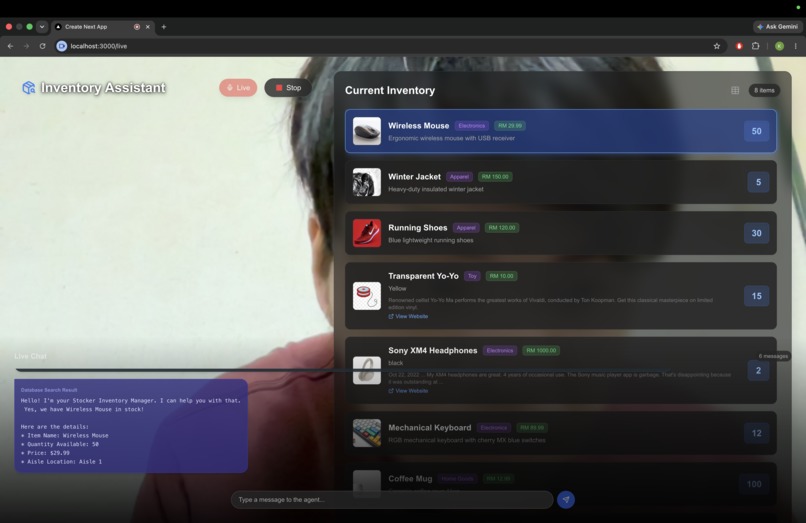Viewport: 806px width, 523px height.
Task: Click quantity 5 badge for Winter Jacket
Action: (758, 183)
